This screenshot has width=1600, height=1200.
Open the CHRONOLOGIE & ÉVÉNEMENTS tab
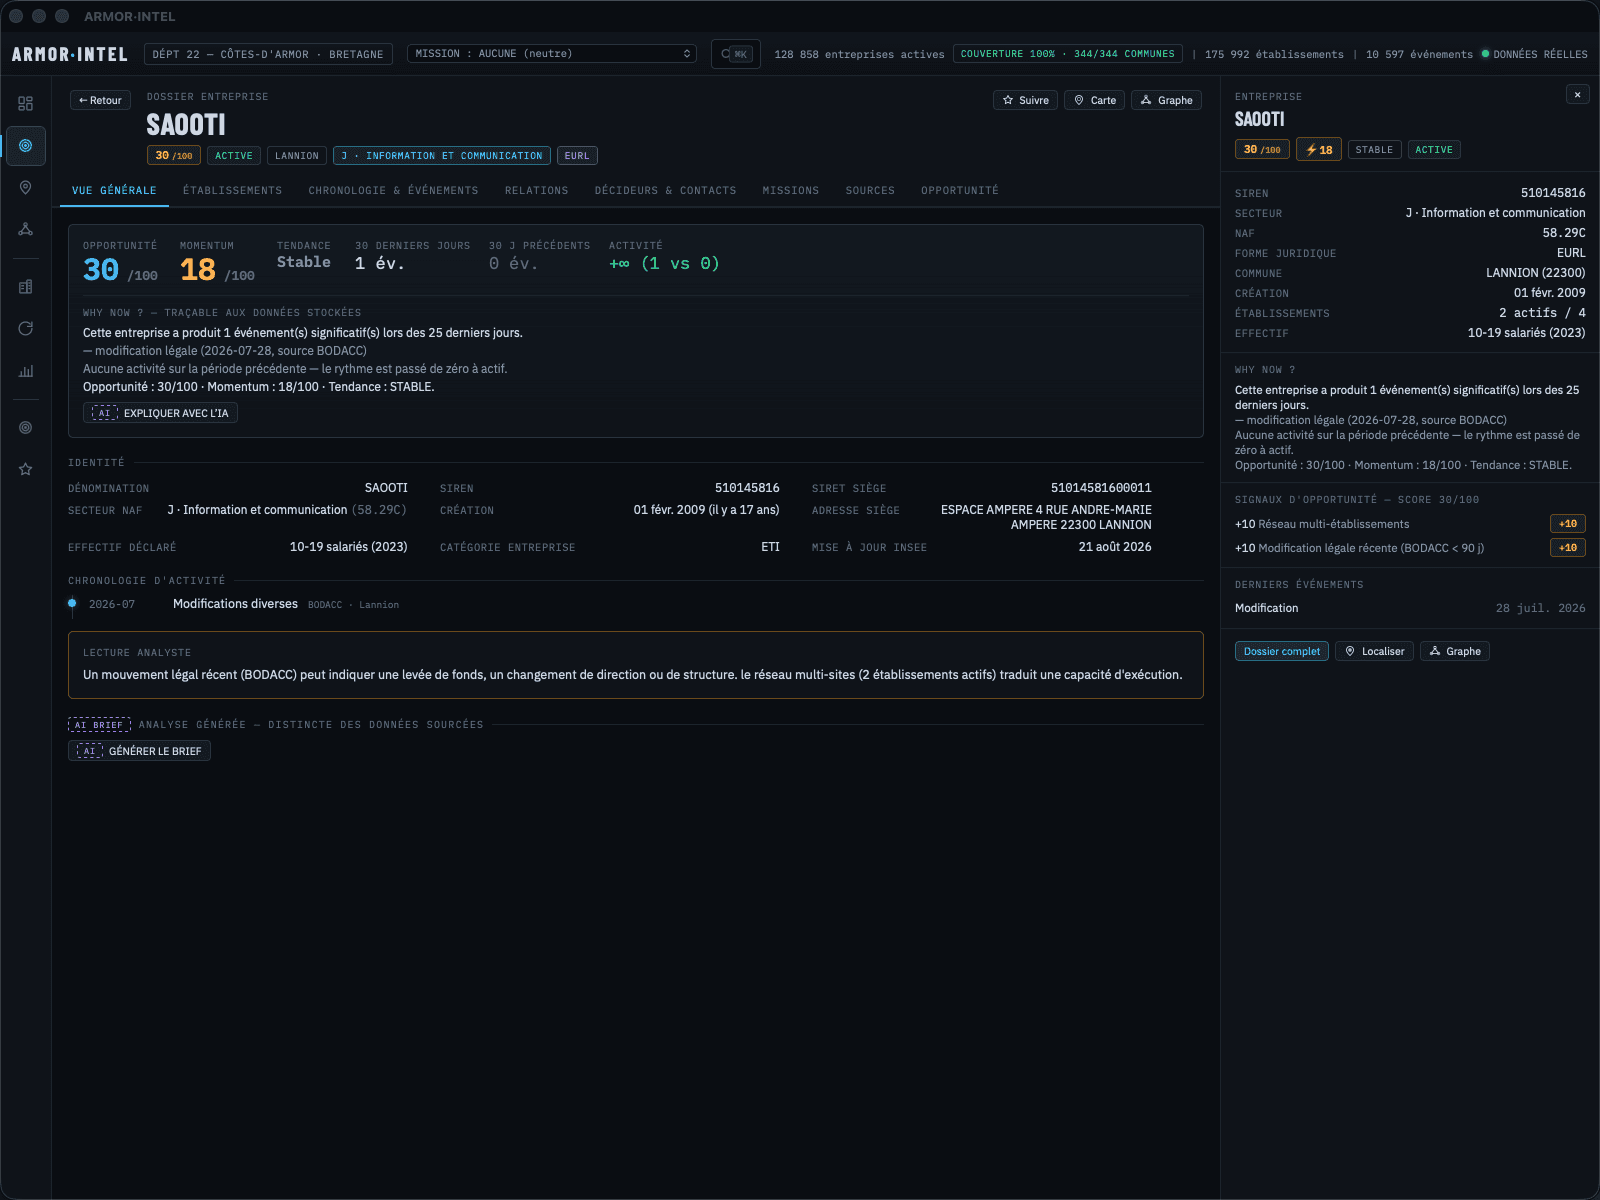tap(393, 190)
